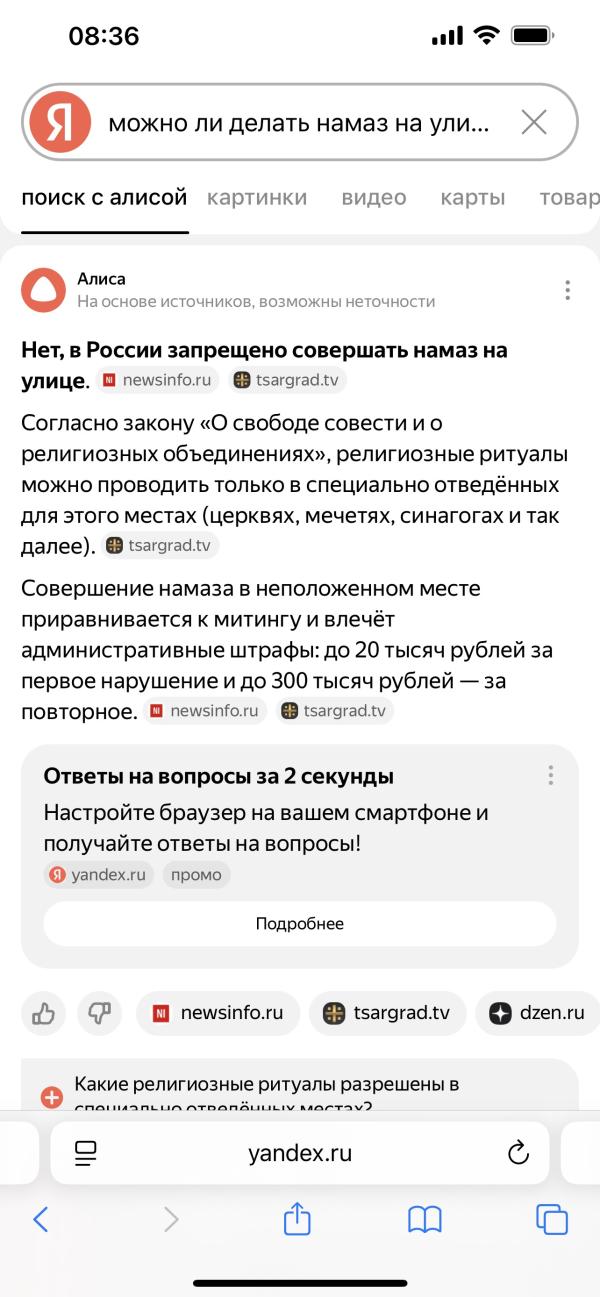This screenshot has height=1297, width=600.
Task: Dislike the answer with thumbs down
Action: click(x=99, y=1013)
